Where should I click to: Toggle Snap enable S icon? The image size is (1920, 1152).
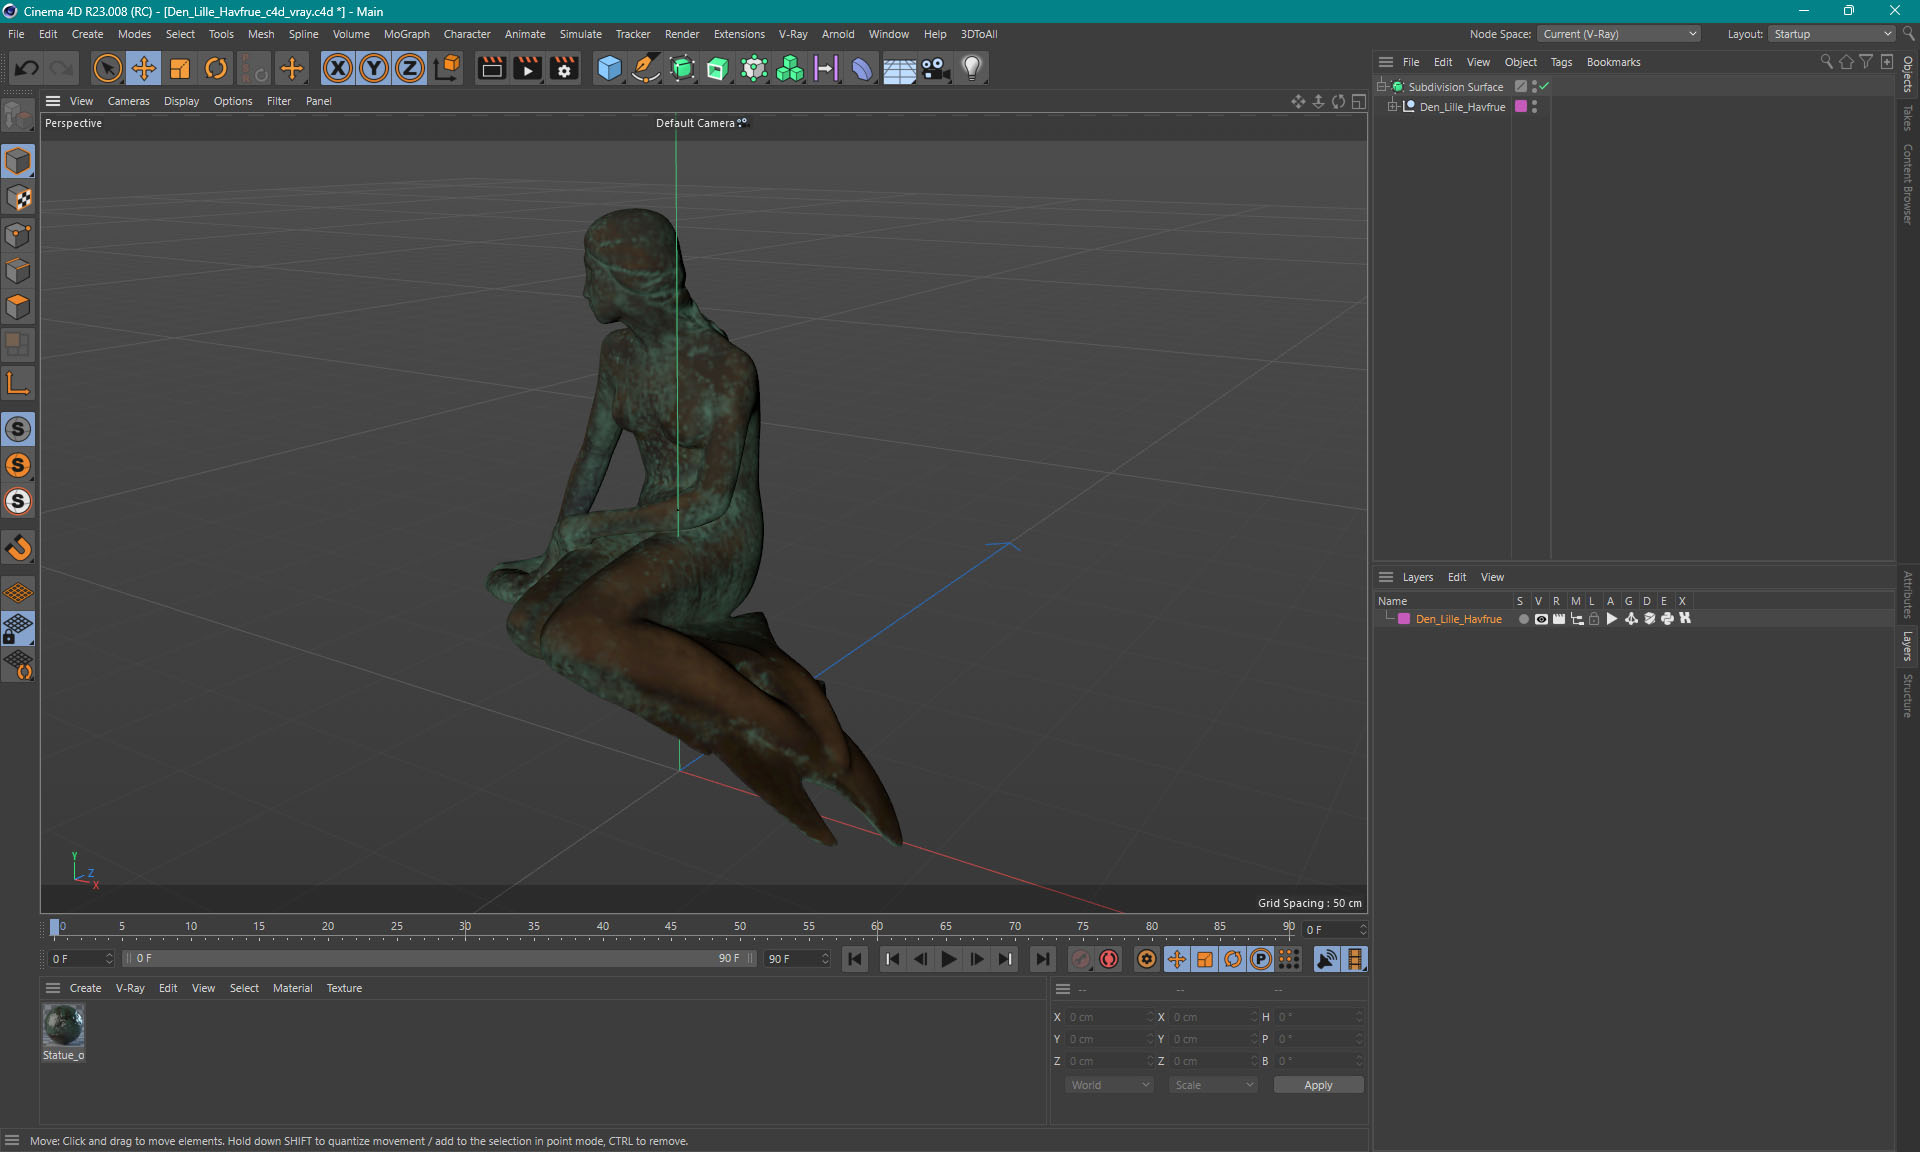pos(18,430)
